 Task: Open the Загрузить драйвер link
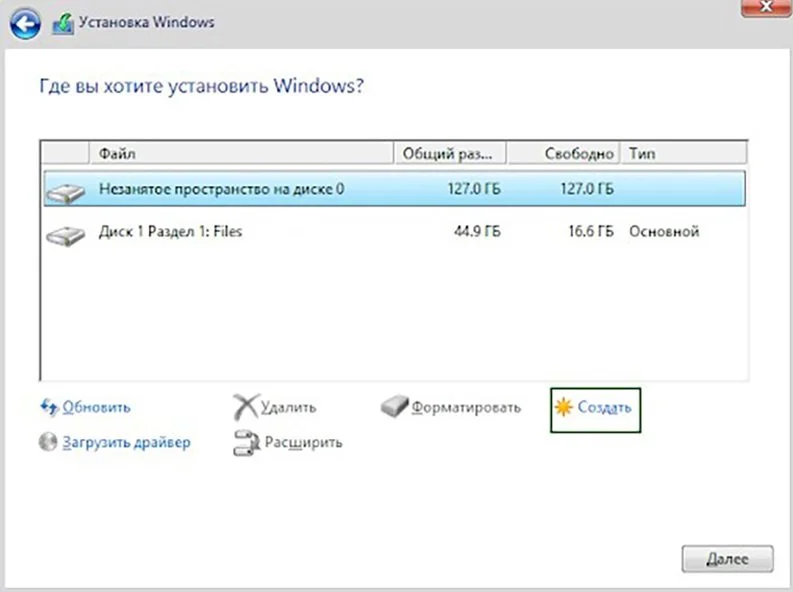point(126,442)
